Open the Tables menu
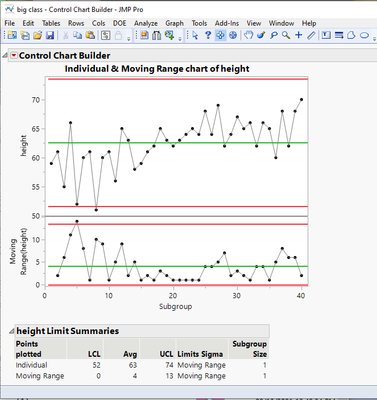Viewport: 377px width, 400px height. coord(51,23)
